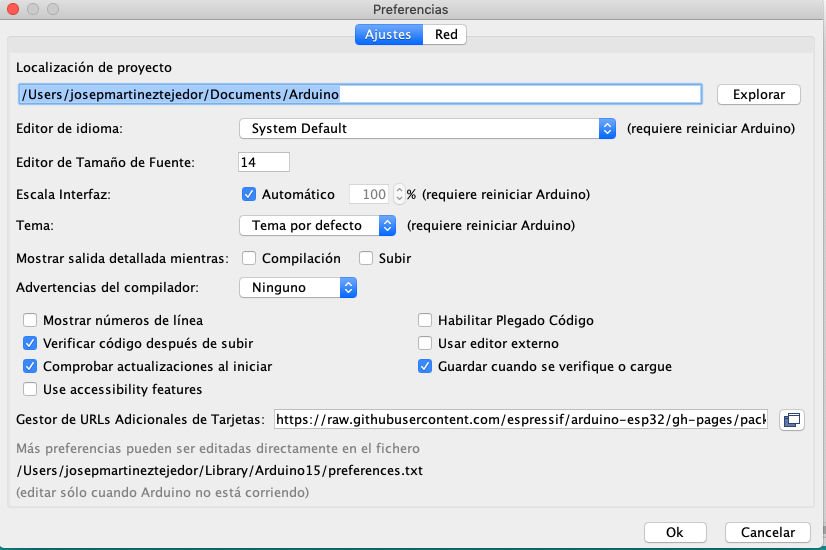826x550 pixels.
Task: Click the Explorar button
Action: [x=759, y=95]
